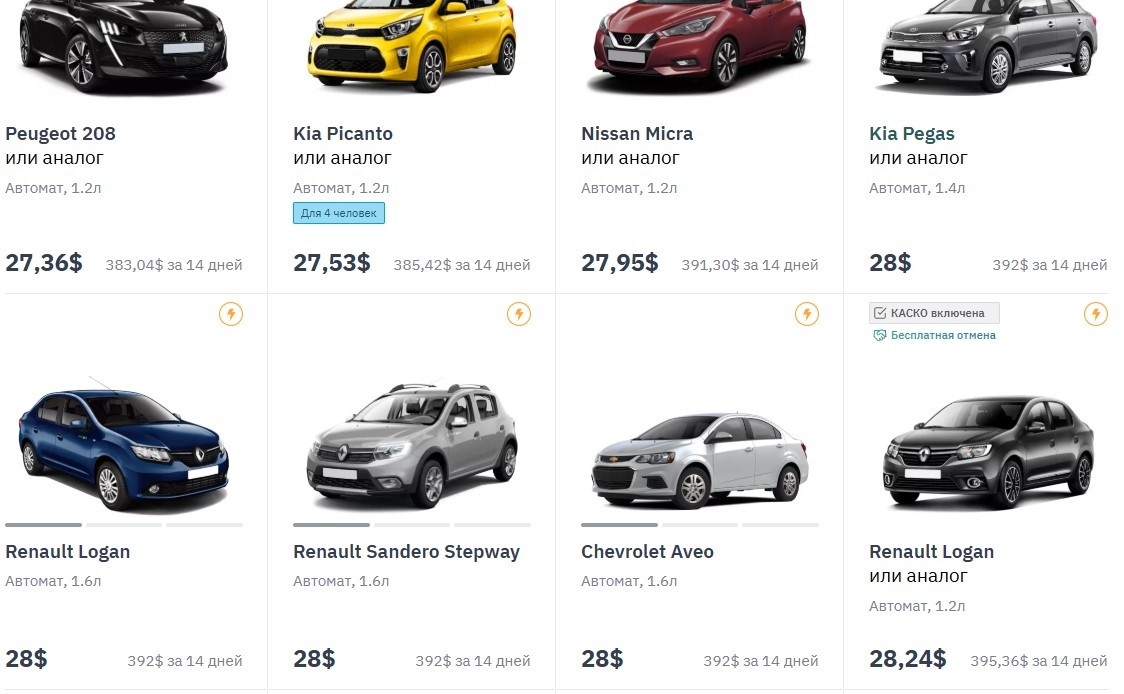Open the Peugeot 208 listing
The width and height of the screenshot is (1124, 694).
tap(60, 133)
